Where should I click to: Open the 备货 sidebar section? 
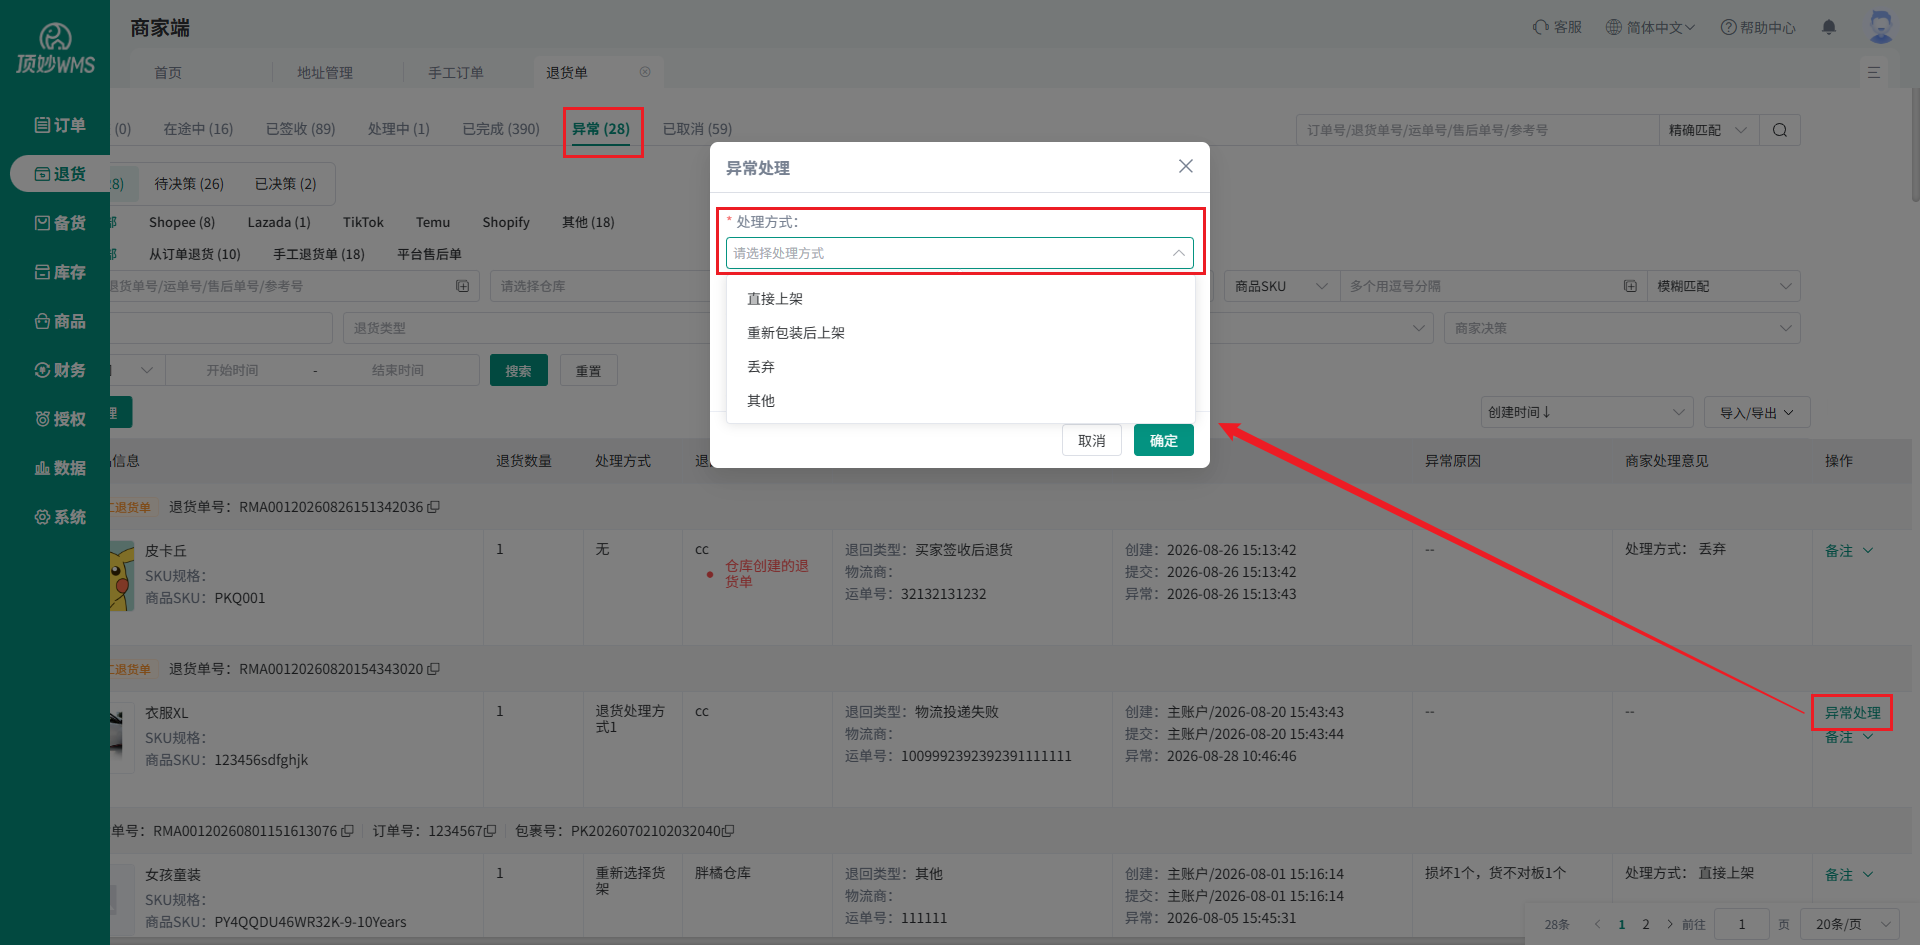[x=59, y=223]
